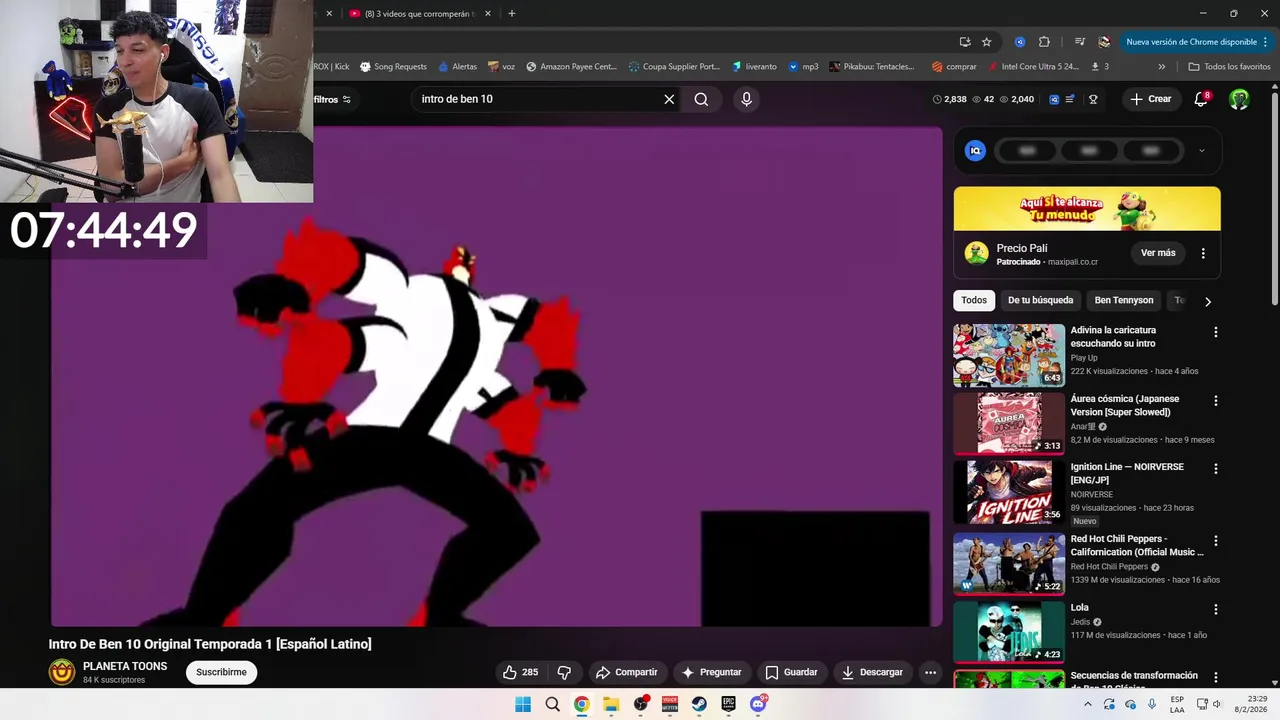Click the YouTube search magnifier button
Image resolution: width=1280 pixels, height=720 pixels.
point(701,99)
